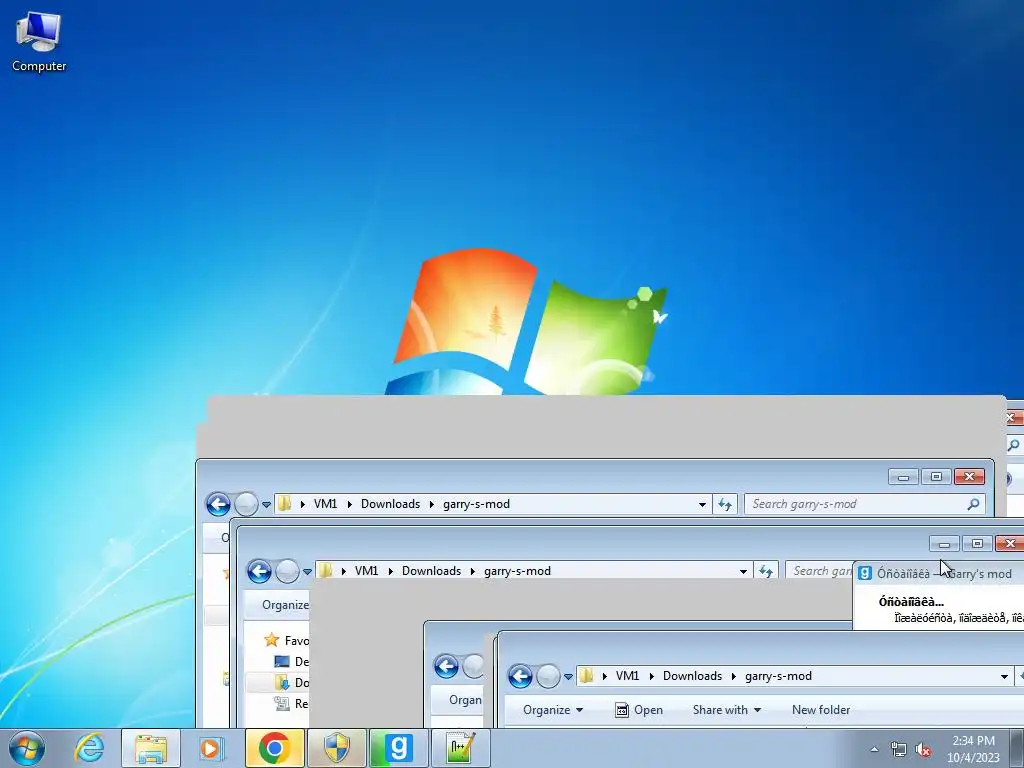Viewport: 1024px width, 768px height.
Task: Select the Recent Places item under Favorites
Action: [x=291, y=703]
